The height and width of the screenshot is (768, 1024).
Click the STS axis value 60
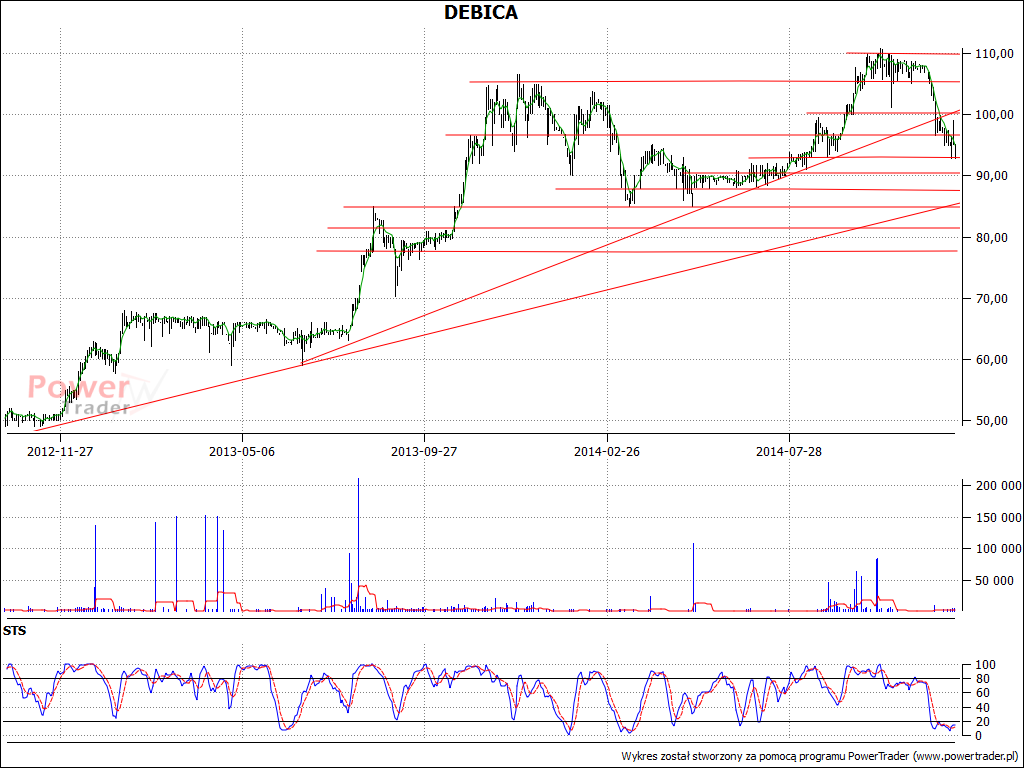(x=985, y=694)
